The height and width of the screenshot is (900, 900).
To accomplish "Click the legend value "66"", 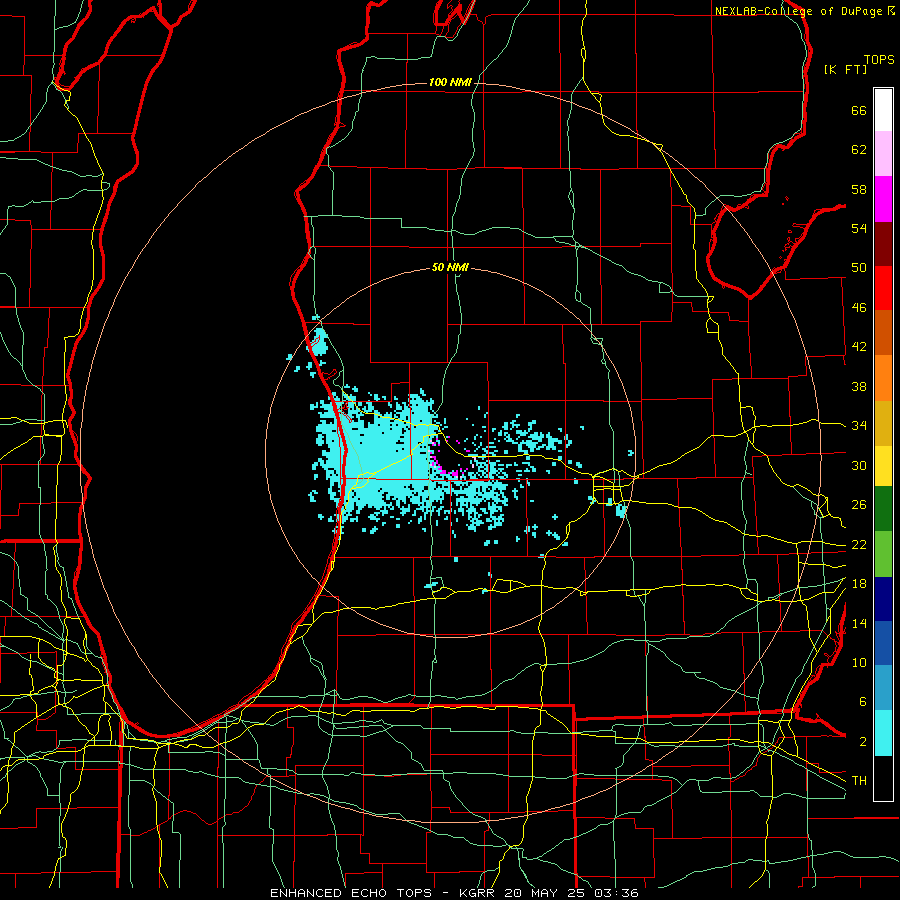I will click(859, 111).
